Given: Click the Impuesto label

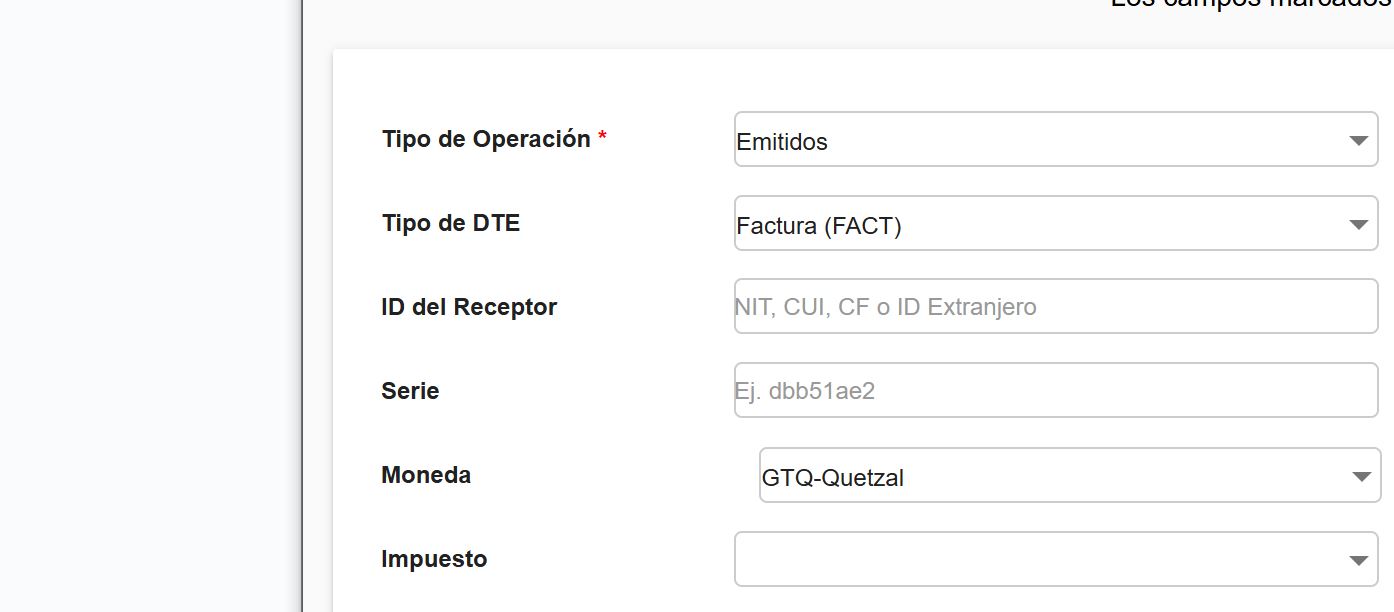Looking at the screenshot, I should pyautogui.click(x=434, y=559).
